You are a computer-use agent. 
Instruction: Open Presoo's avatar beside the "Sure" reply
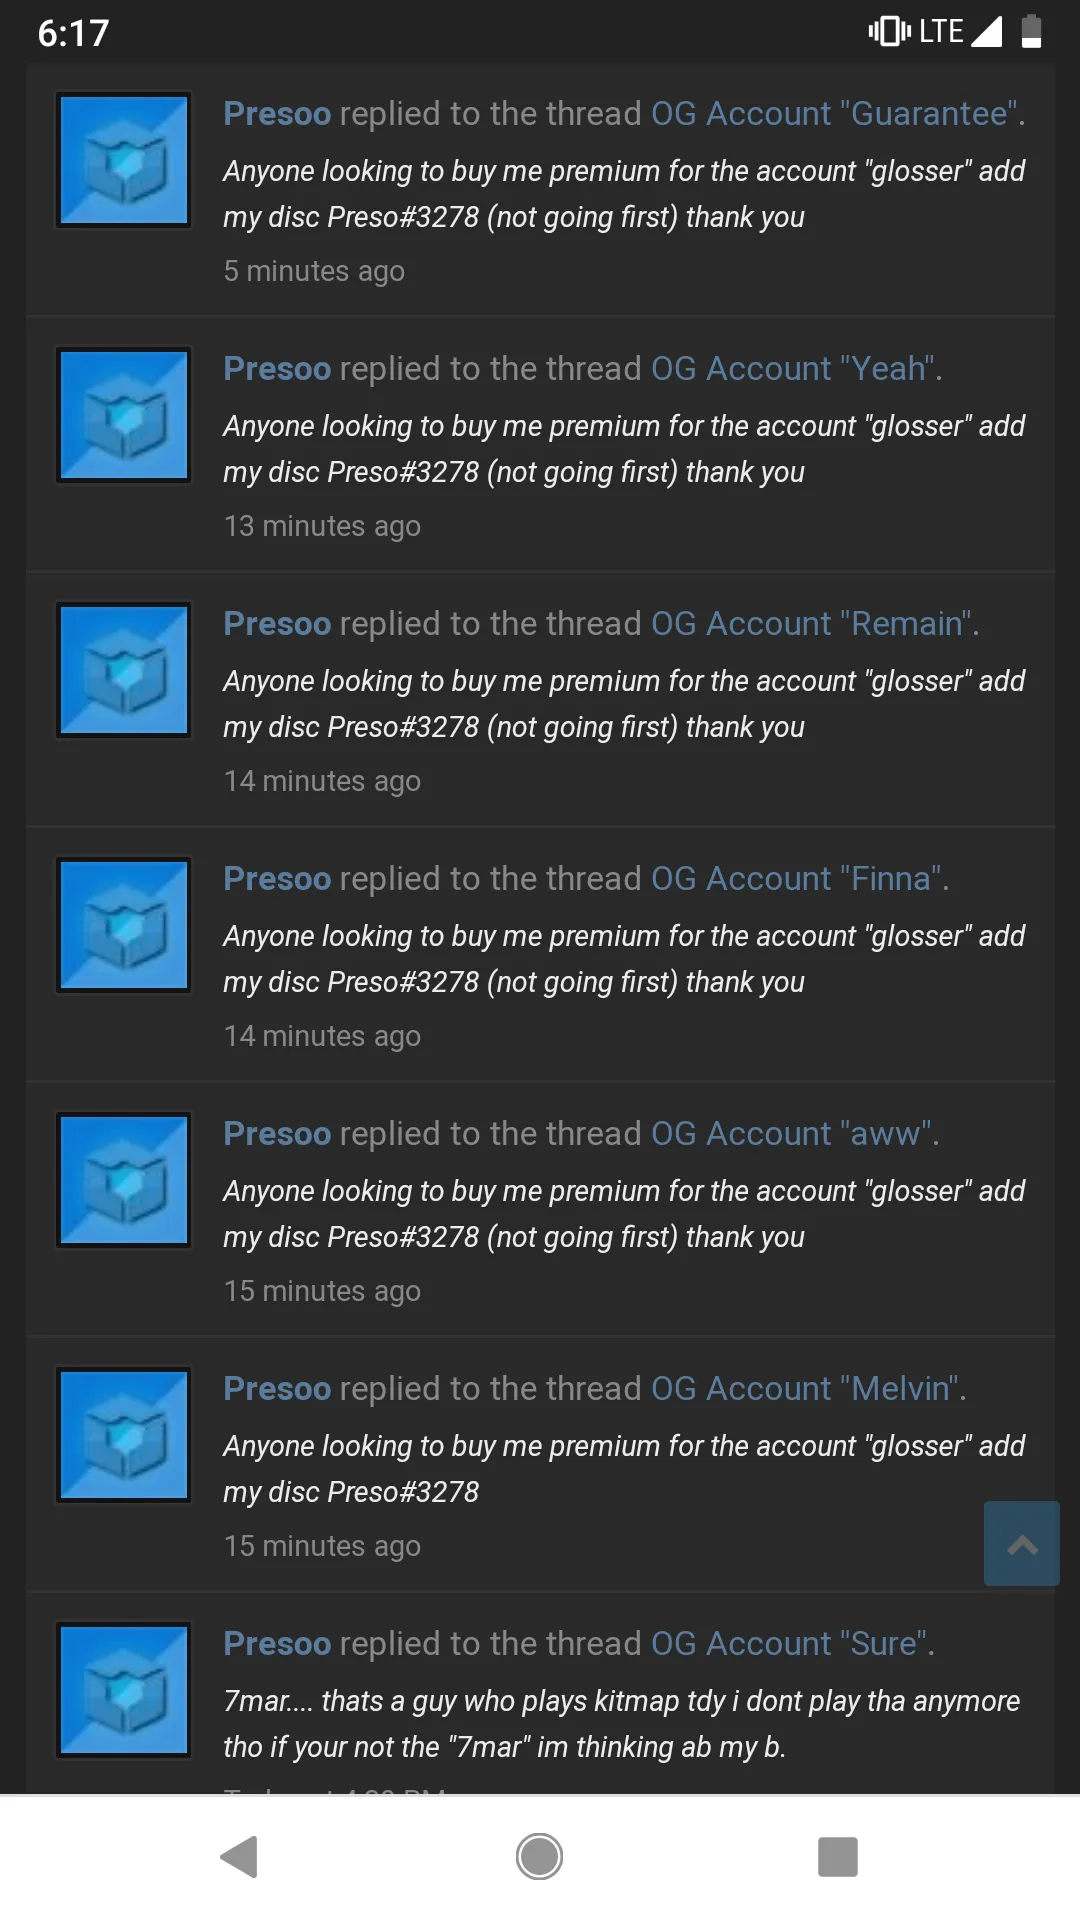tap(124, 1690)
